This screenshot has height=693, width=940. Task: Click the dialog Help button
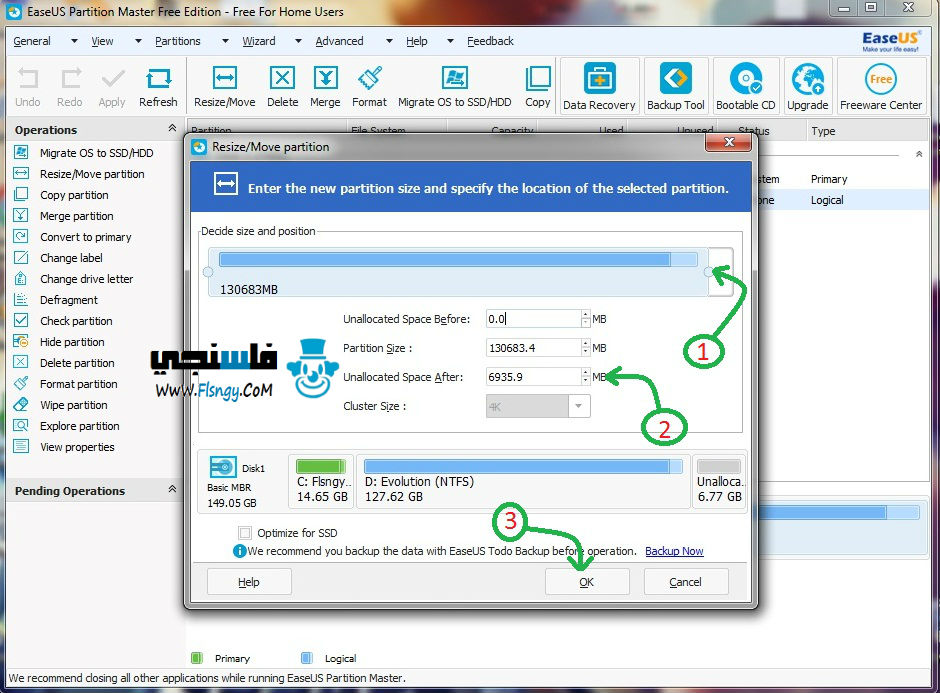(x=249, y=581)
